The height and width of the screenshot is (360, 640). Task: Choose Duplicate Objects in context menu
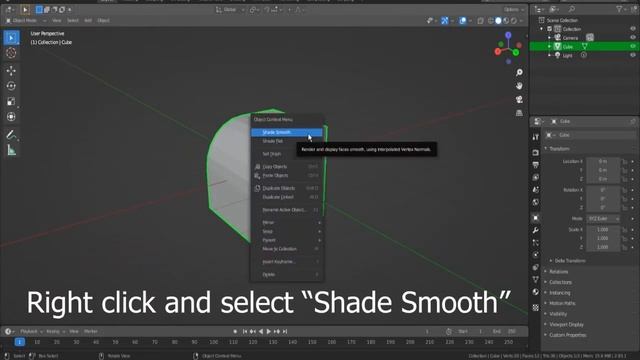(x=287, y=188)
